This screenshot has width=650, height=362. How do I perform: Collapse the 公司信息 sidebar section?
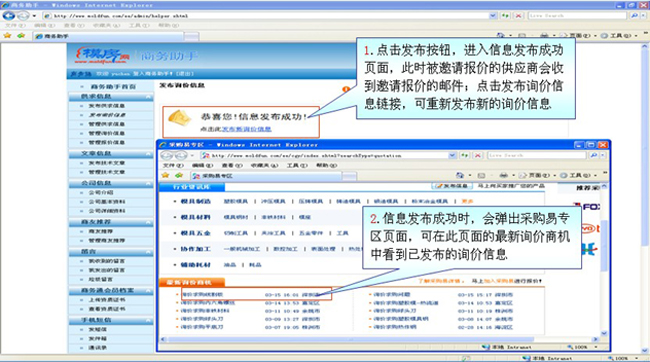coord(148,183)
